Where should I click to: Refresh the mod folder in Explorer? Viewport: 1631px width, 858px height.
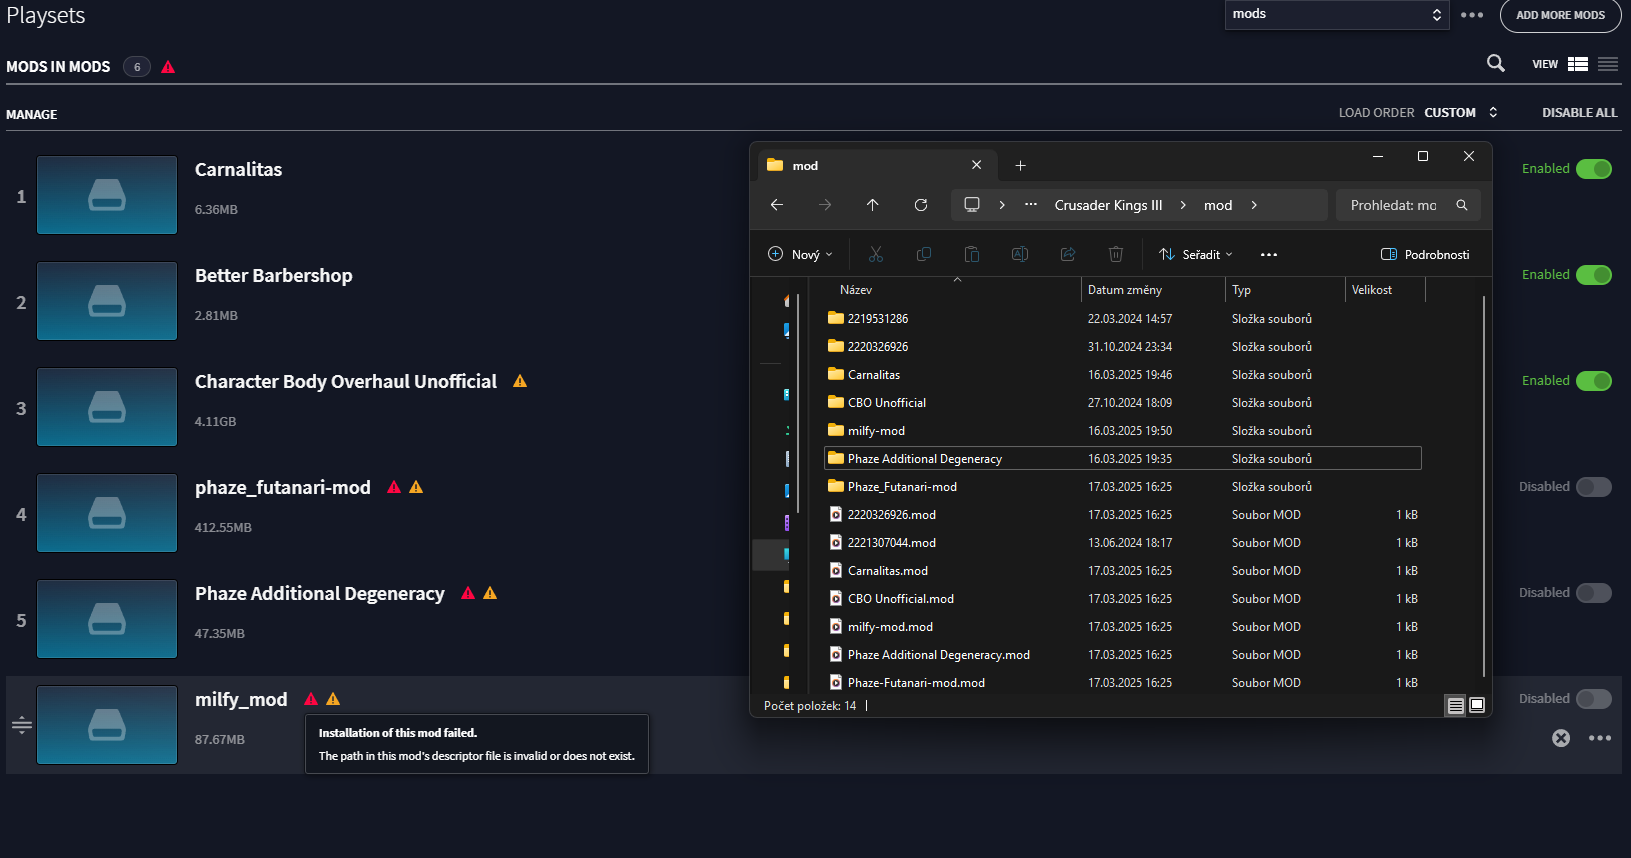[921, 205]
